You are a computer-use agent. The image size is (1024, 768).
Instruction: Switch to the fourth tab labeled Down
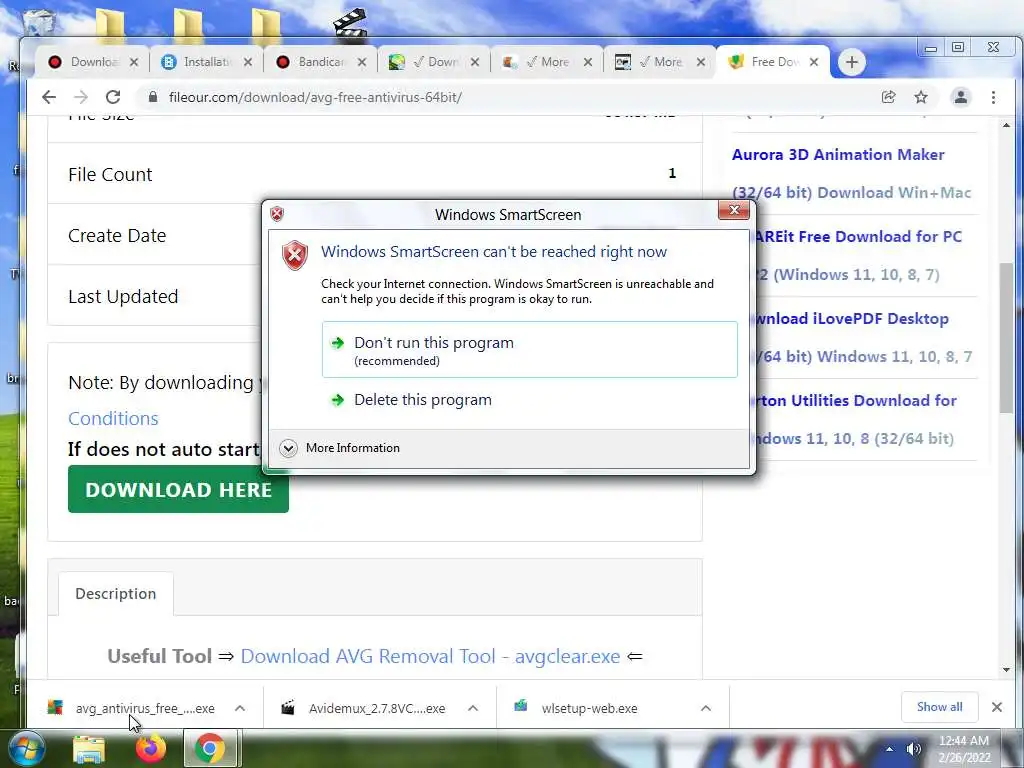coord(434,62)
